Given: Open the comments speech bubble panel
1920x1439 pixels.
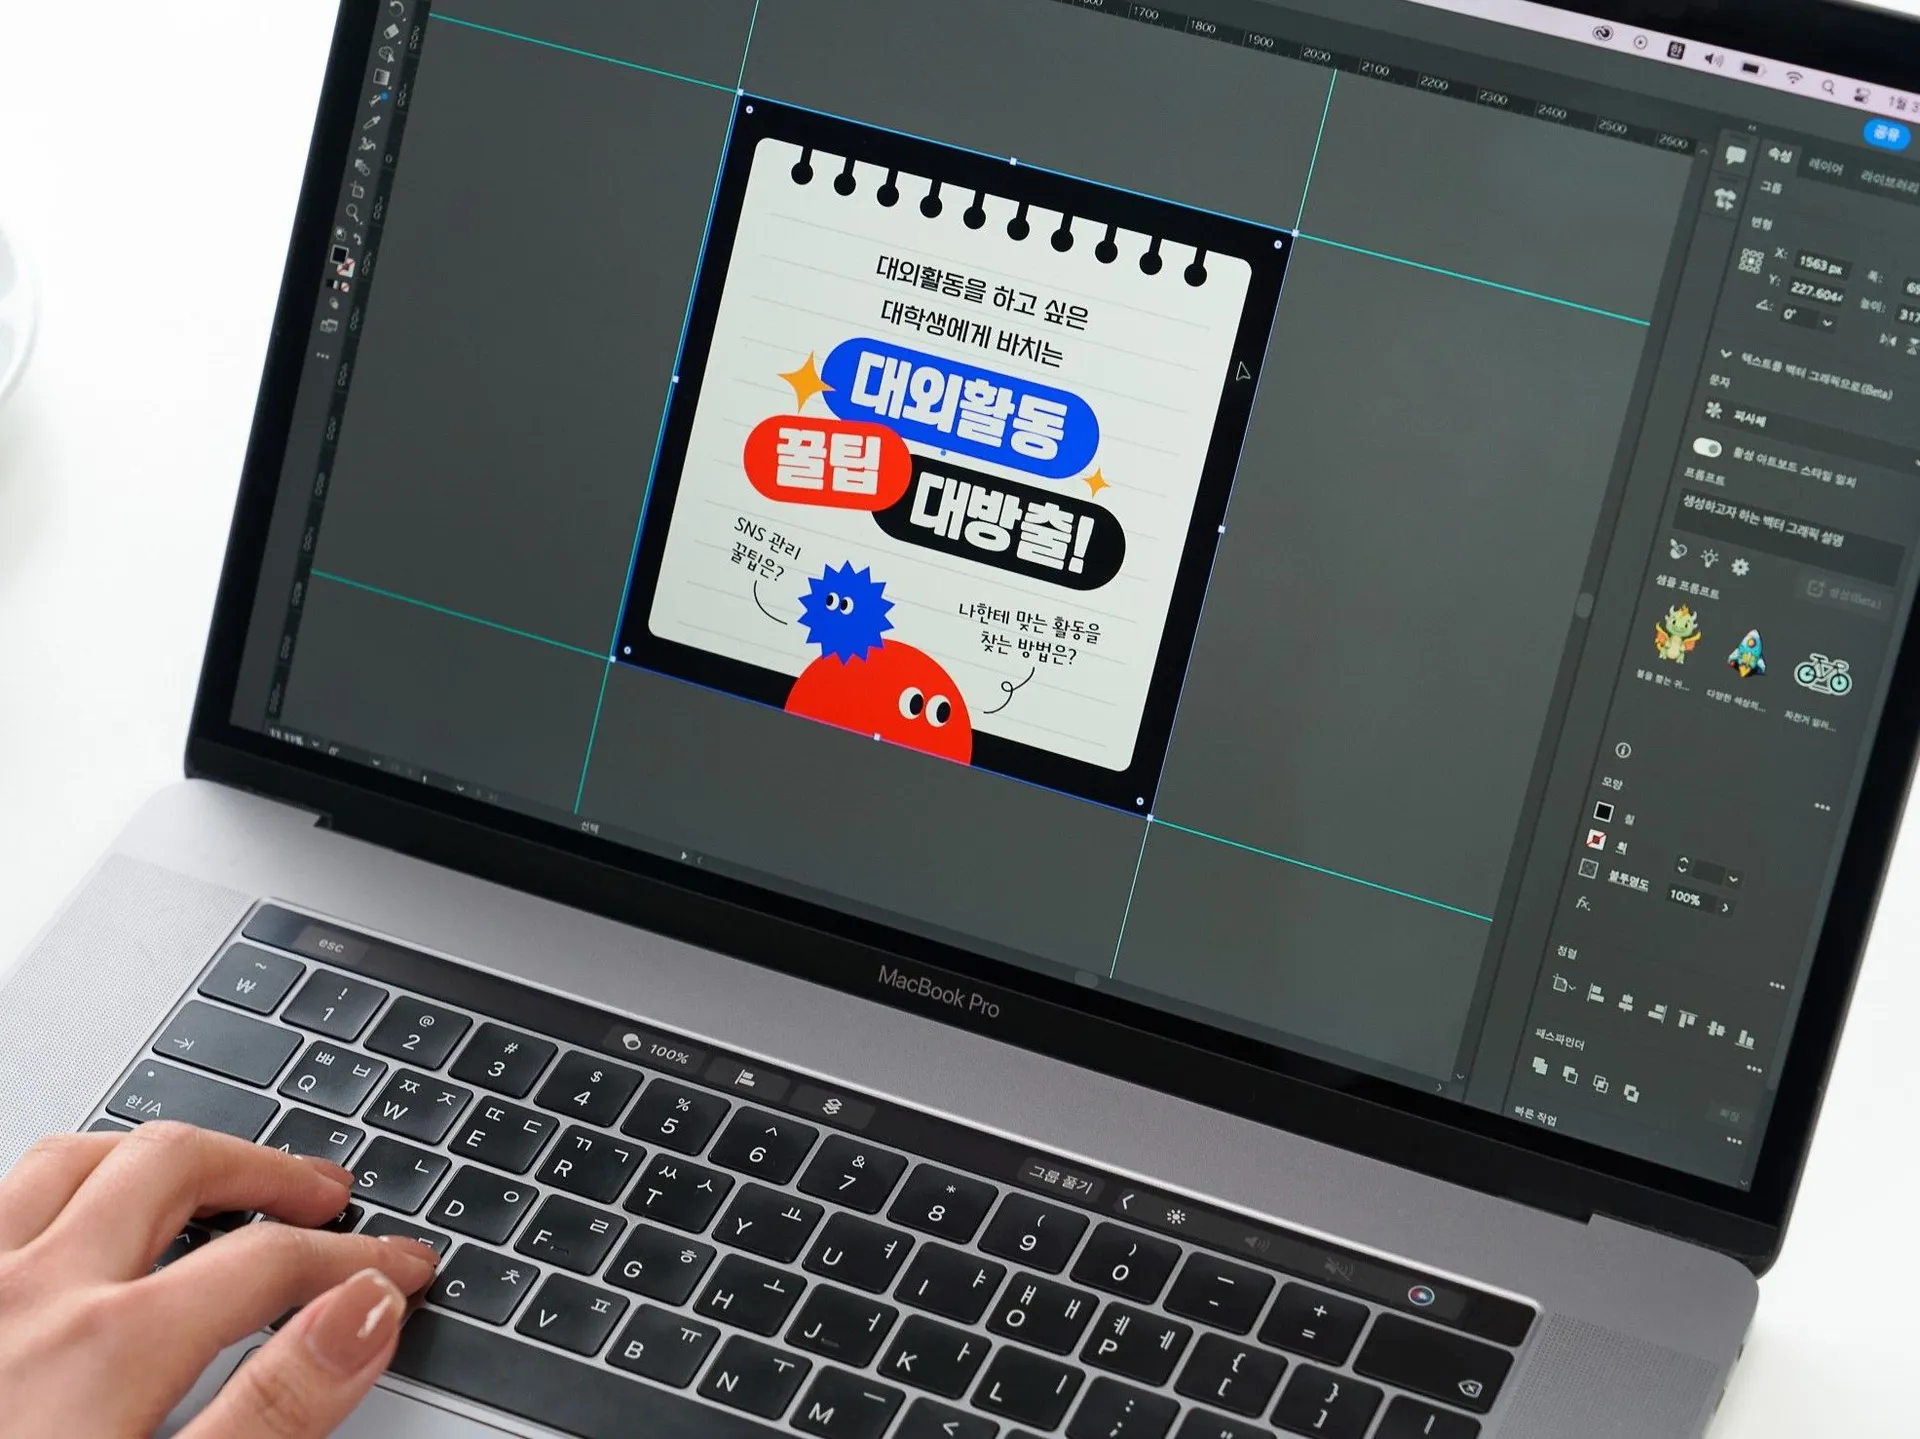Looking at the screenshot, I should click(x=1735, y=155).
